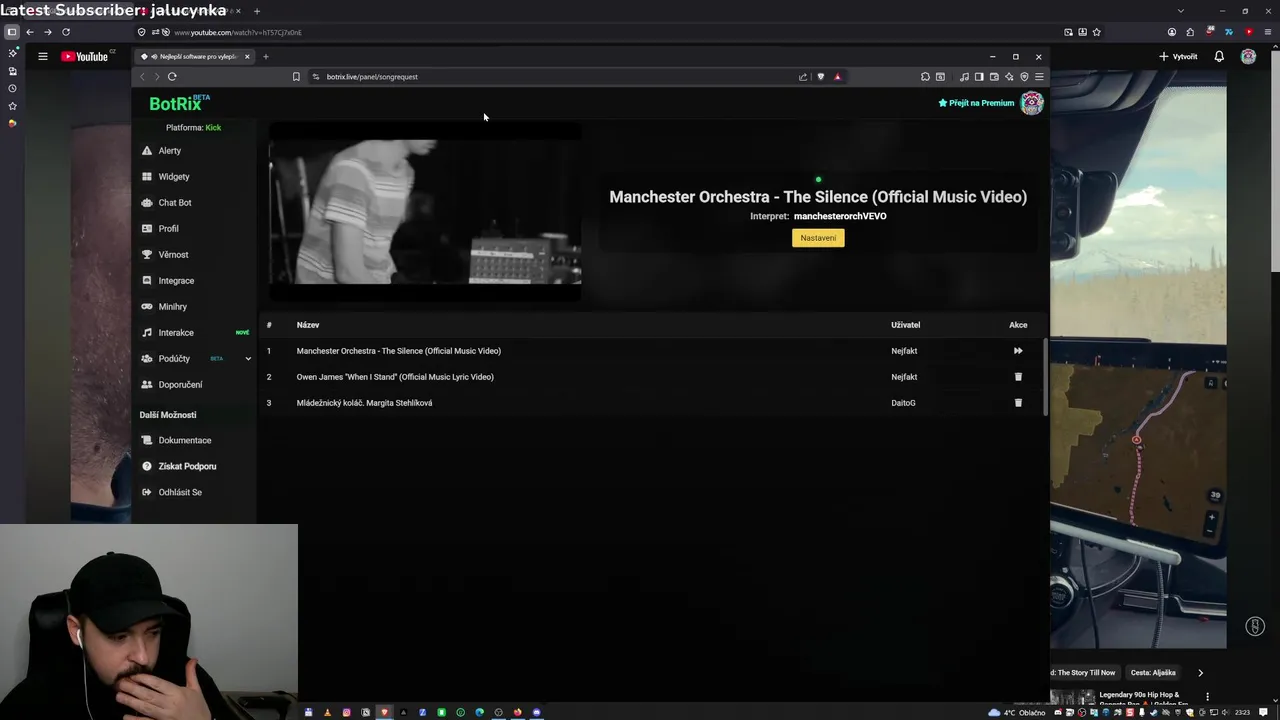Click BotRix logo
Viewport: 1280px width, 720px height.
click(179, 103)
